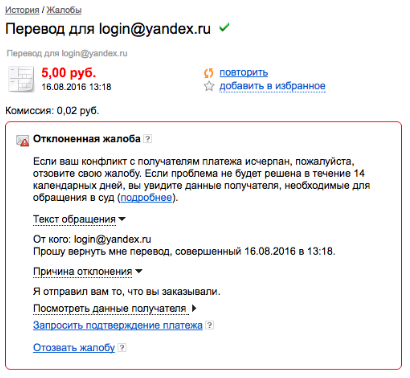The width and height of the screenshot is (410, 378).
Task: Go to Жалобы breadcrumb
Action: click(x=64, y=10)
